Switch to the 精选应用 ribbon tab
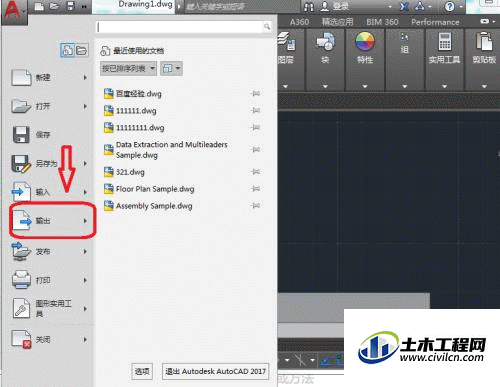The height and width of the screenshot is (387, 500). (337, 22)
